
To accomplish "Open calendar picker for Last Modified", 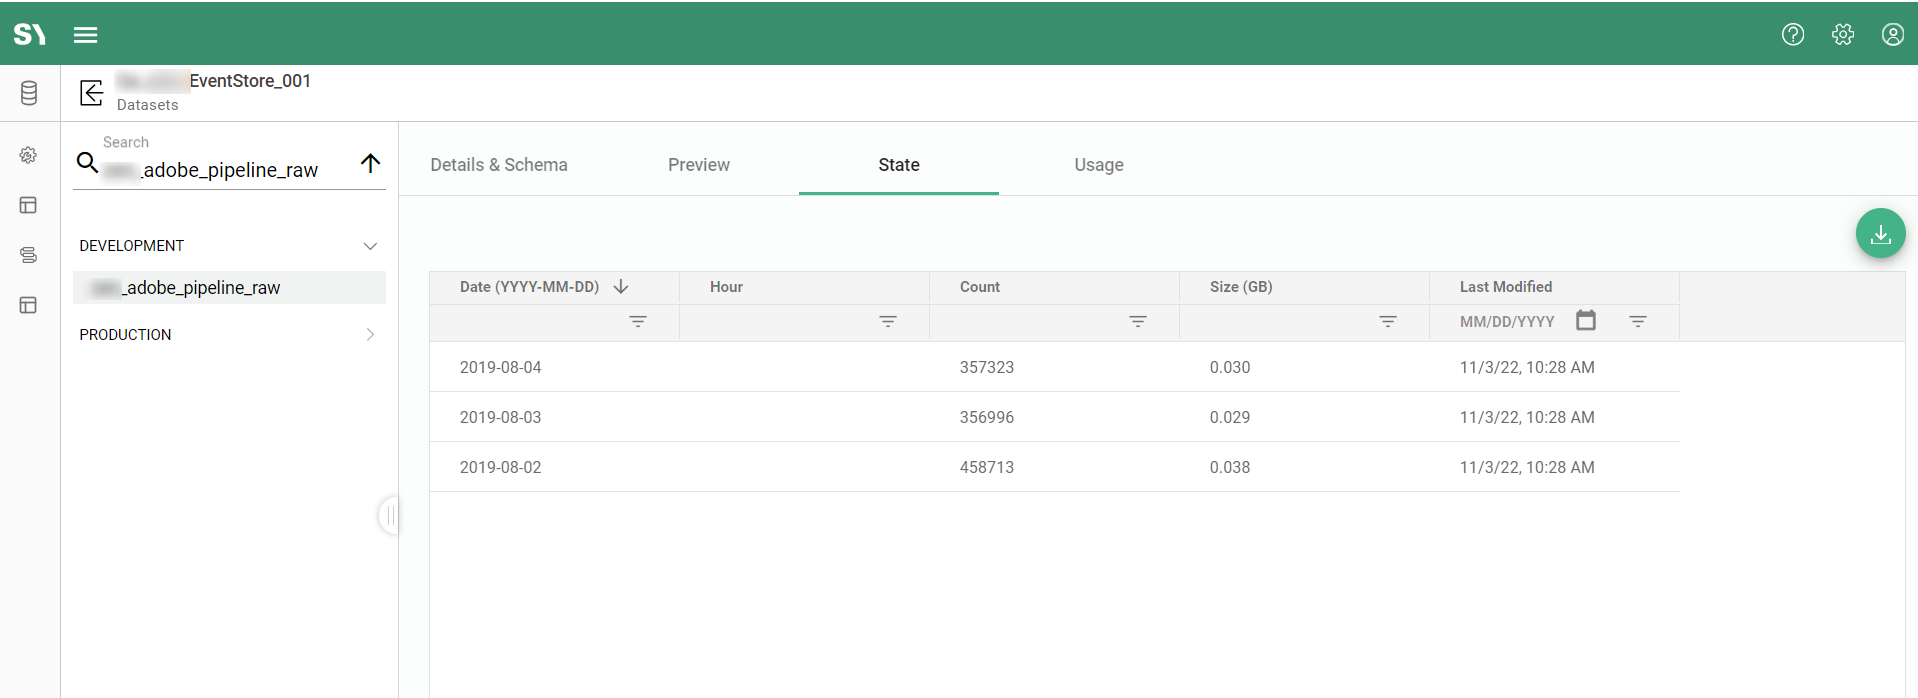I will (1586, 321).
